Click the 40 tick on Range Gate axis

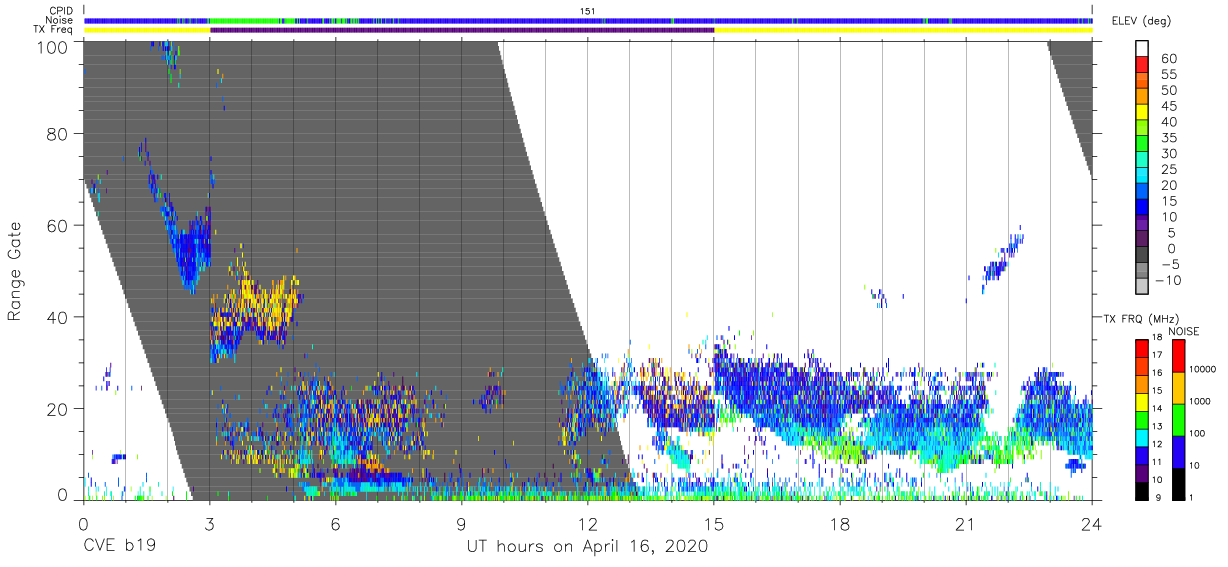click(57, 317)
